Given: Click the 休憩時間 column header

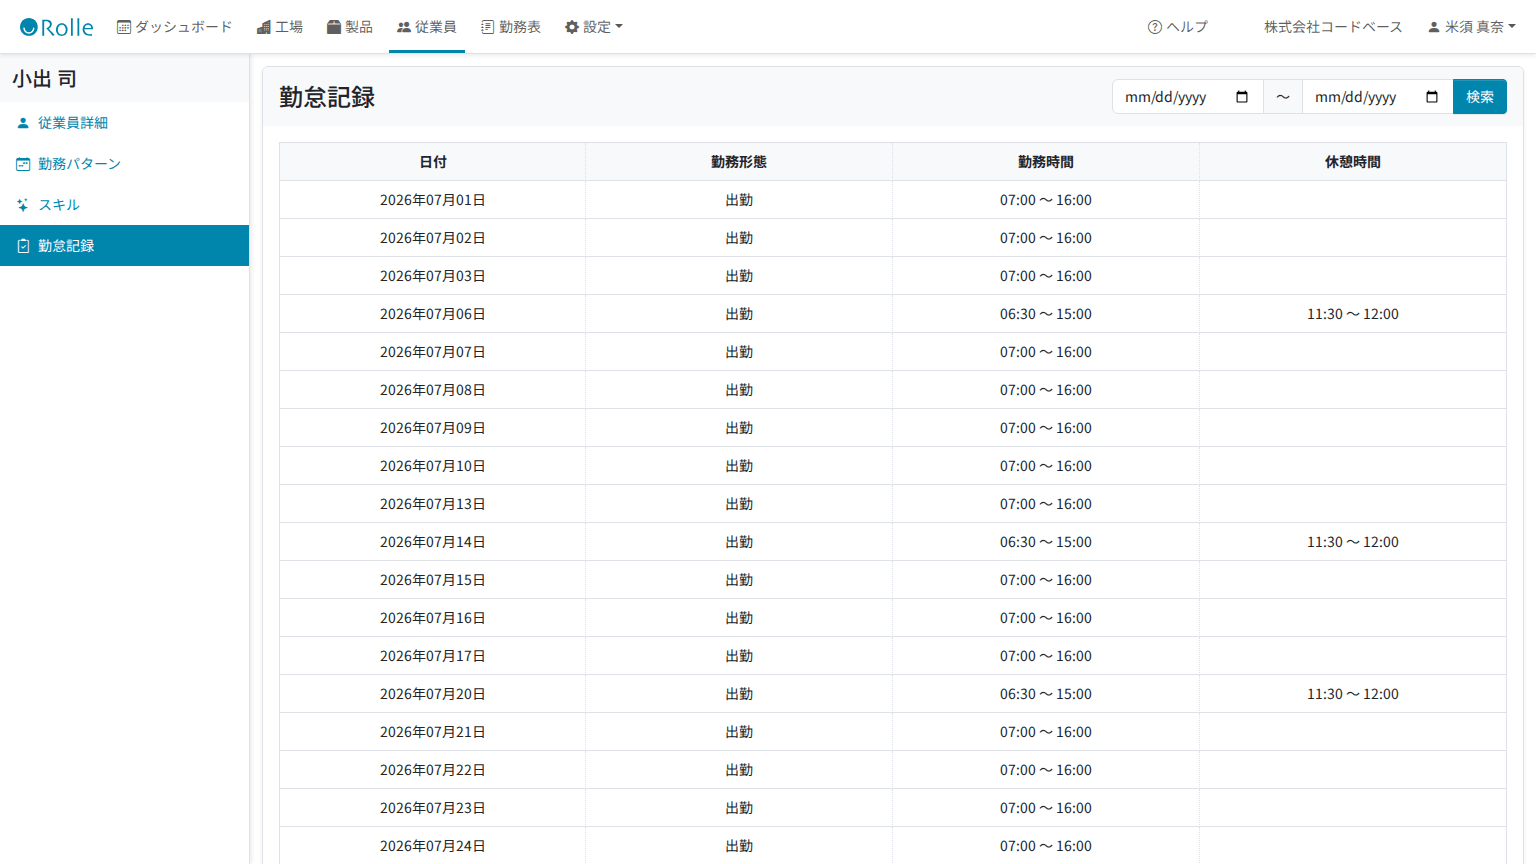Looking at the screenshot, I should click(1353, 162).
